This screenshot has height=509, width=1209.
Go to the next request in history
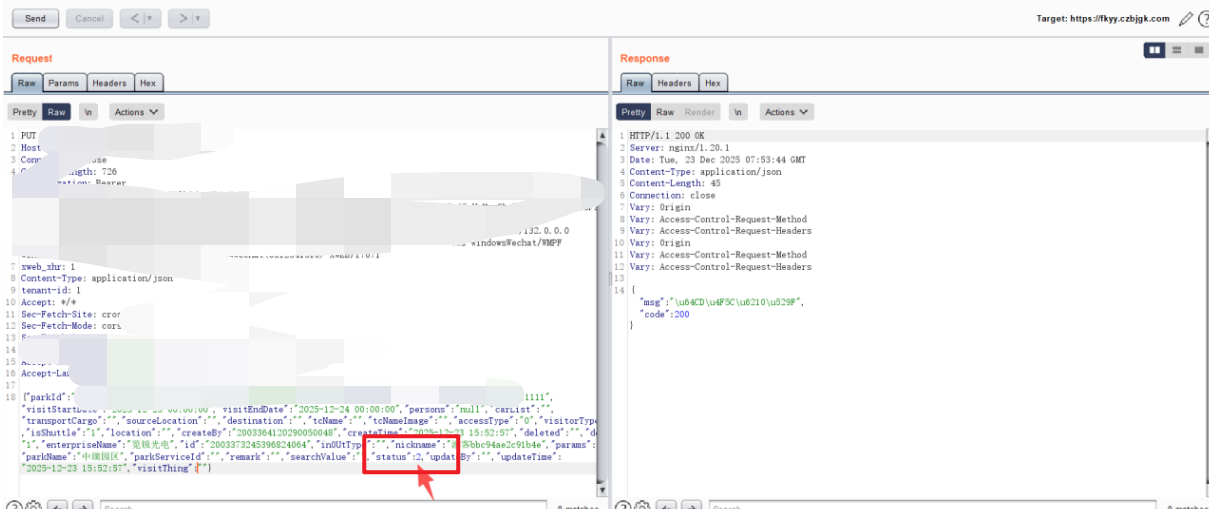point(182,18)
